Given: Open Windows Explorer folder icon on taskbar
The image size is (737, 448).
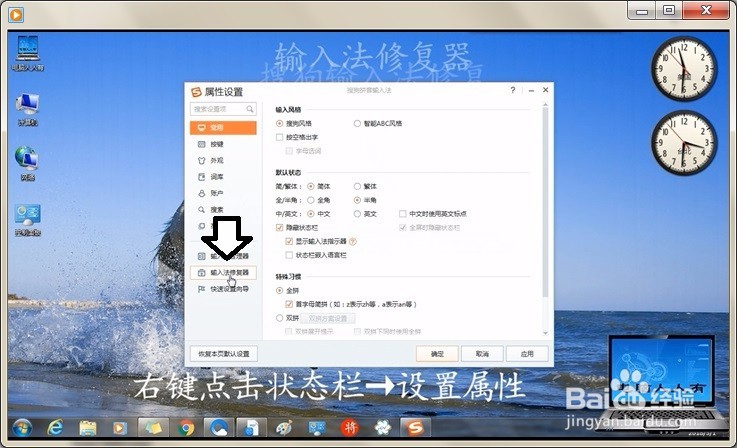Looking at the screenshot, I should pos(88,427).
